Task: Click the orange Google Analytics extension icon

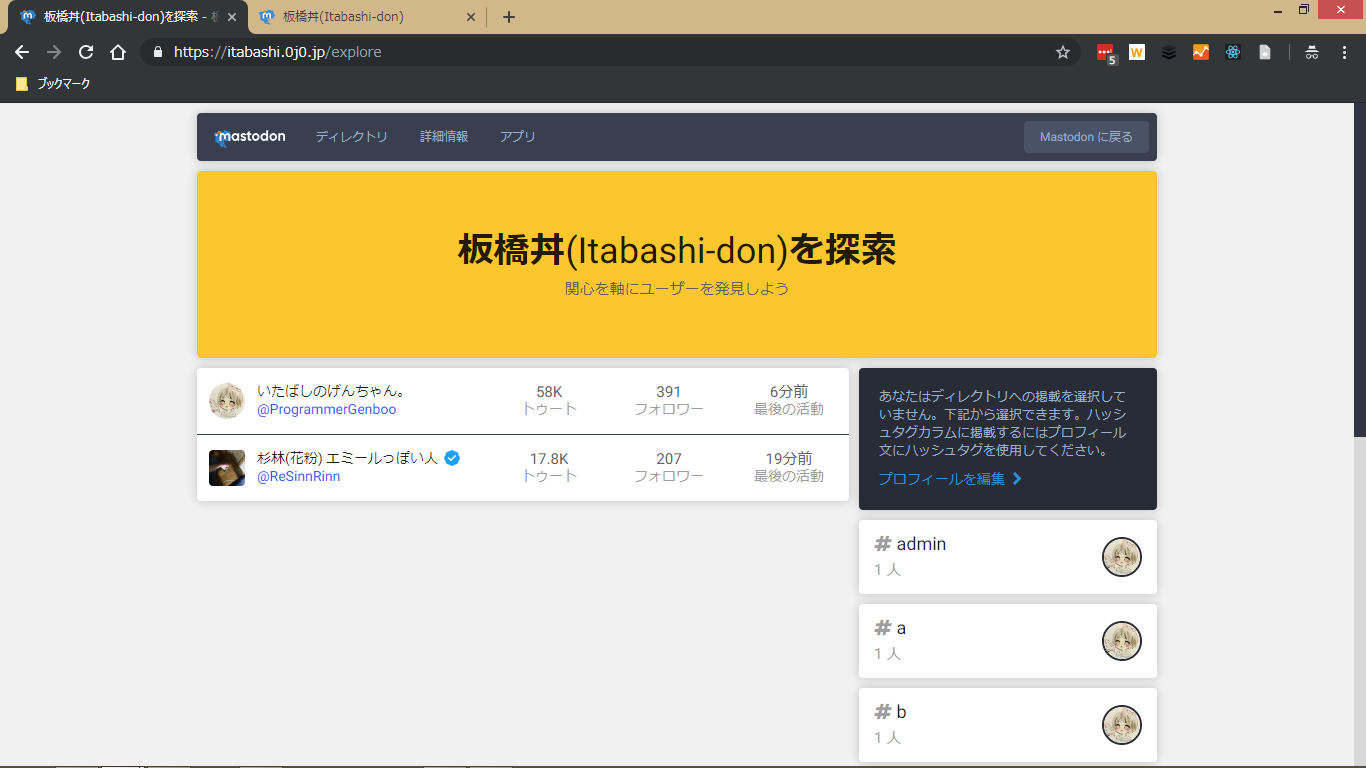Action: click(1201, 53)
